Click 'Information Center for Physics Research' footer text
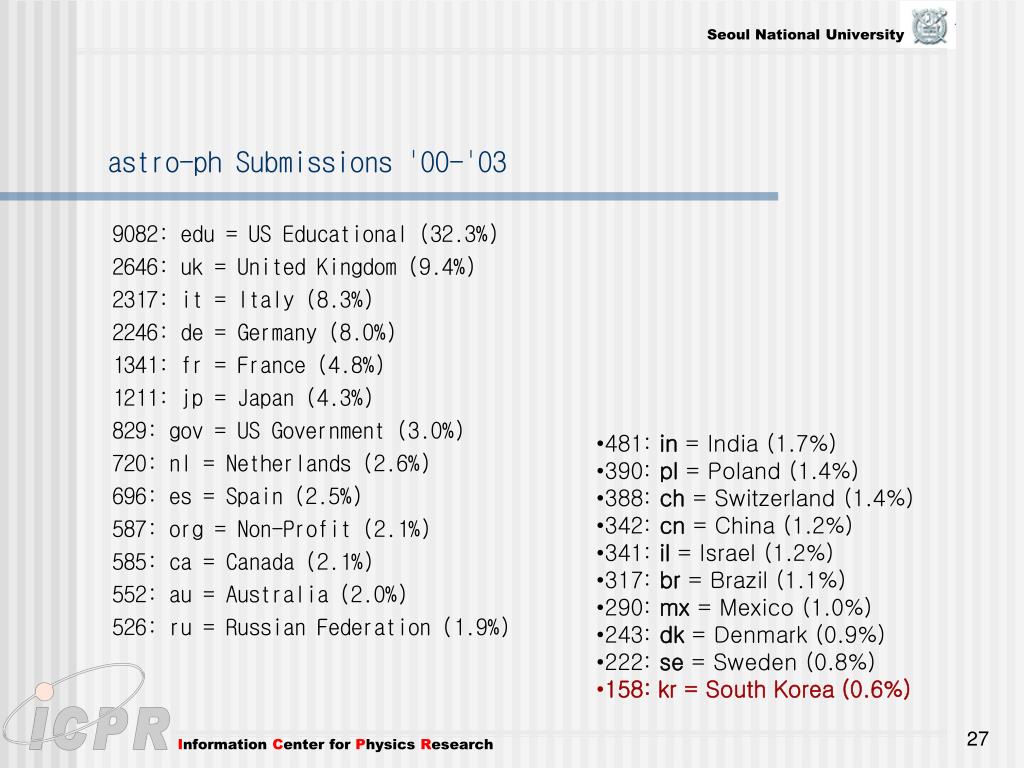The width and height of the screenshot is (1024, 768). (x=336, y=744)
